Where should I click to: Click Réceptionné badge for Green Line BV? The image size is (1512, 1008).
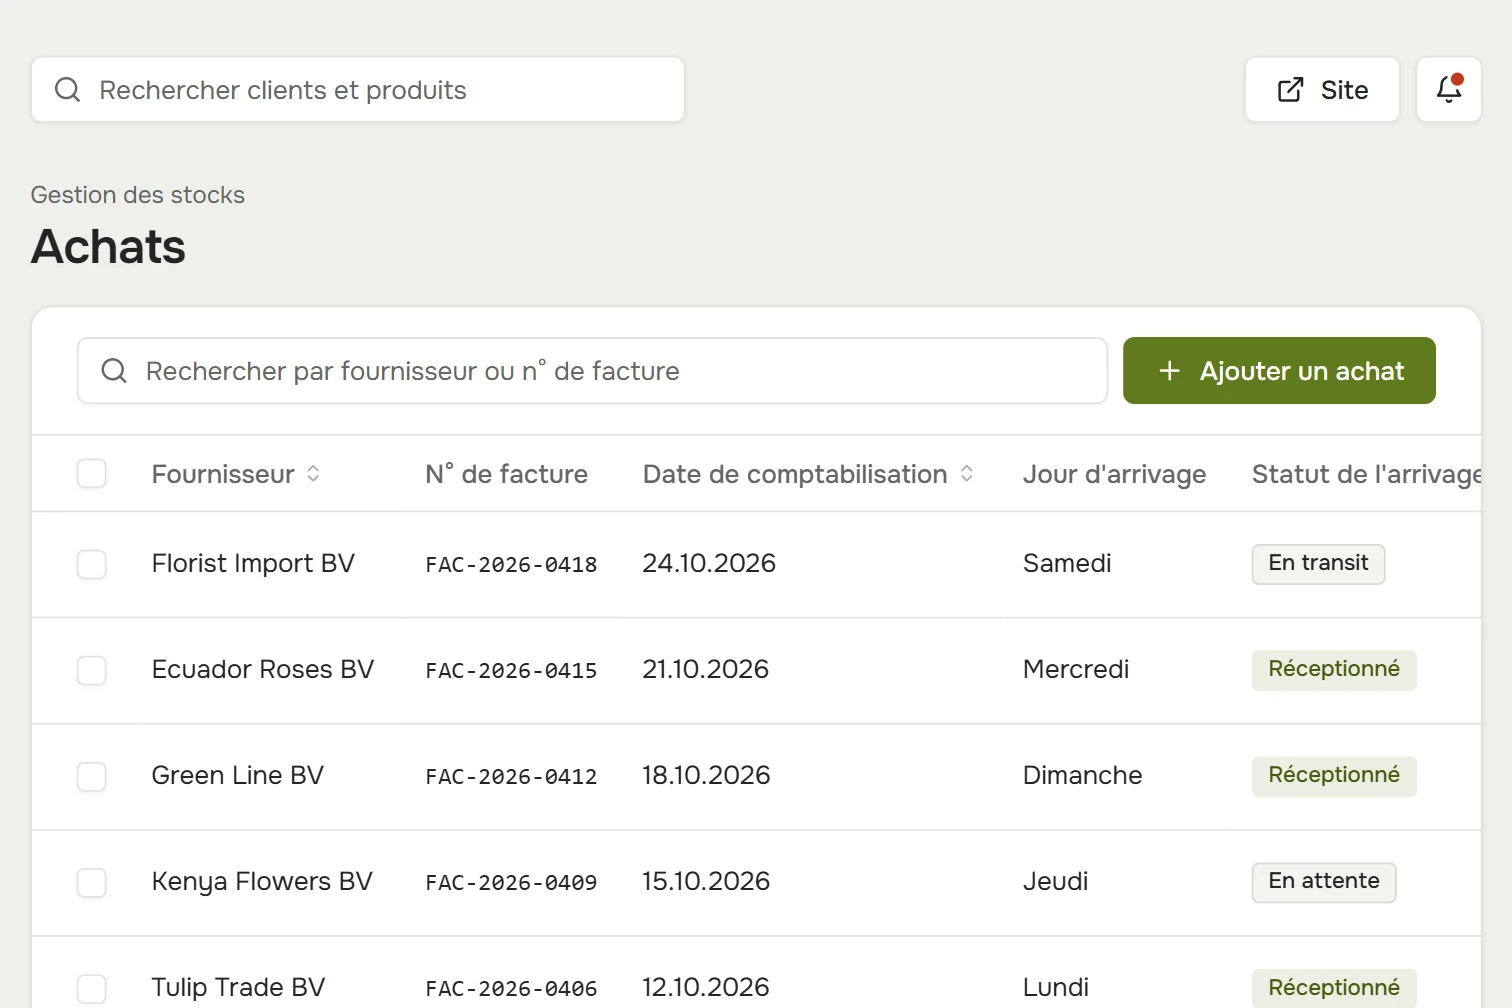[x=1334, y=776]
